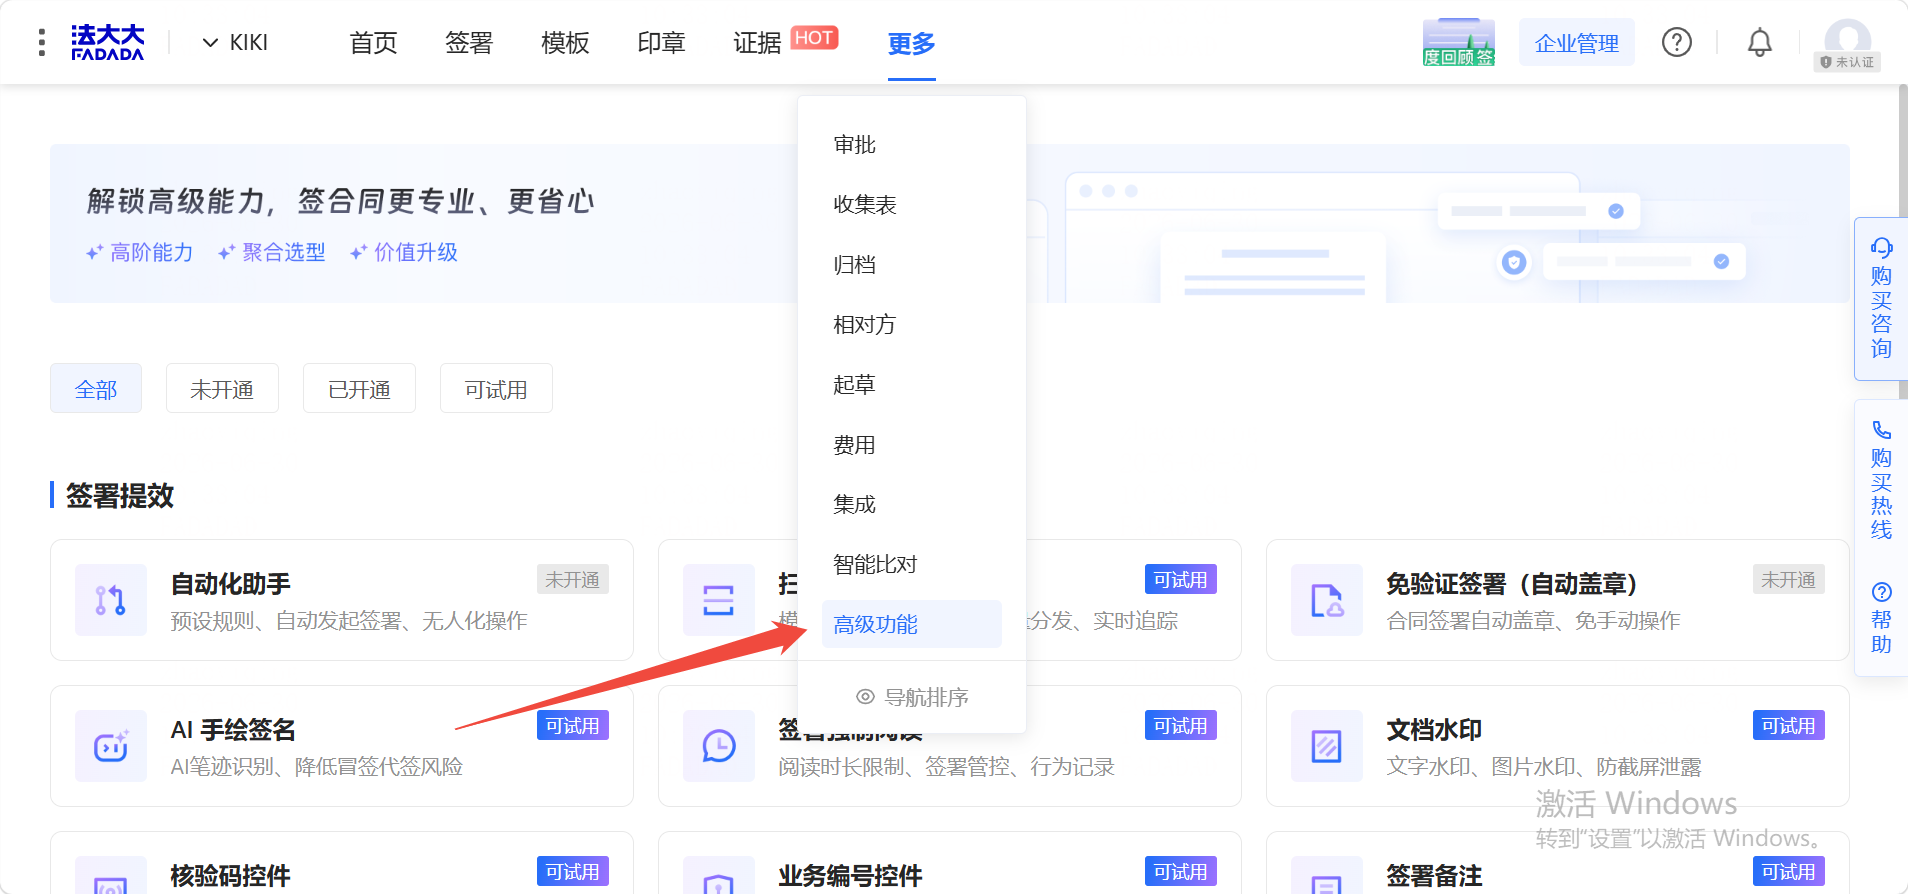
Task: Open the AI 手绘签名 feature icon
Action: tap(111, 746)
